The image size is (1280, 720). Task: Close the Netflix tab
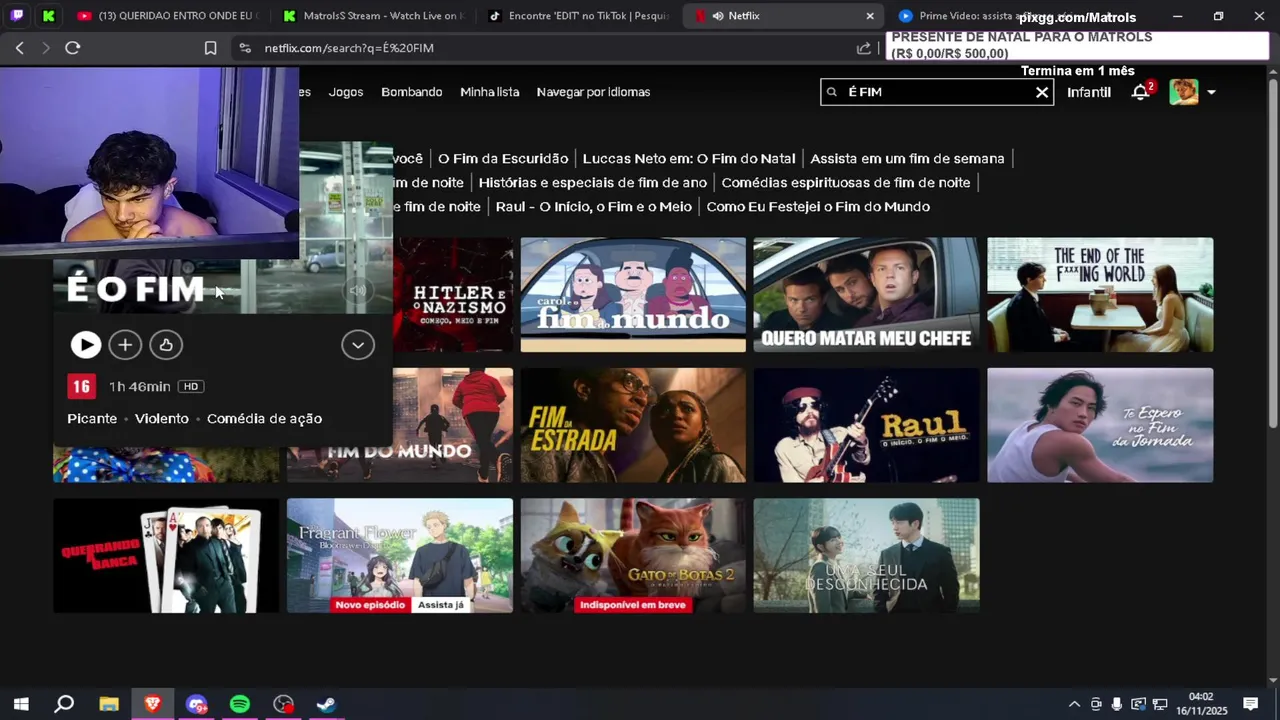pos(870,16)
